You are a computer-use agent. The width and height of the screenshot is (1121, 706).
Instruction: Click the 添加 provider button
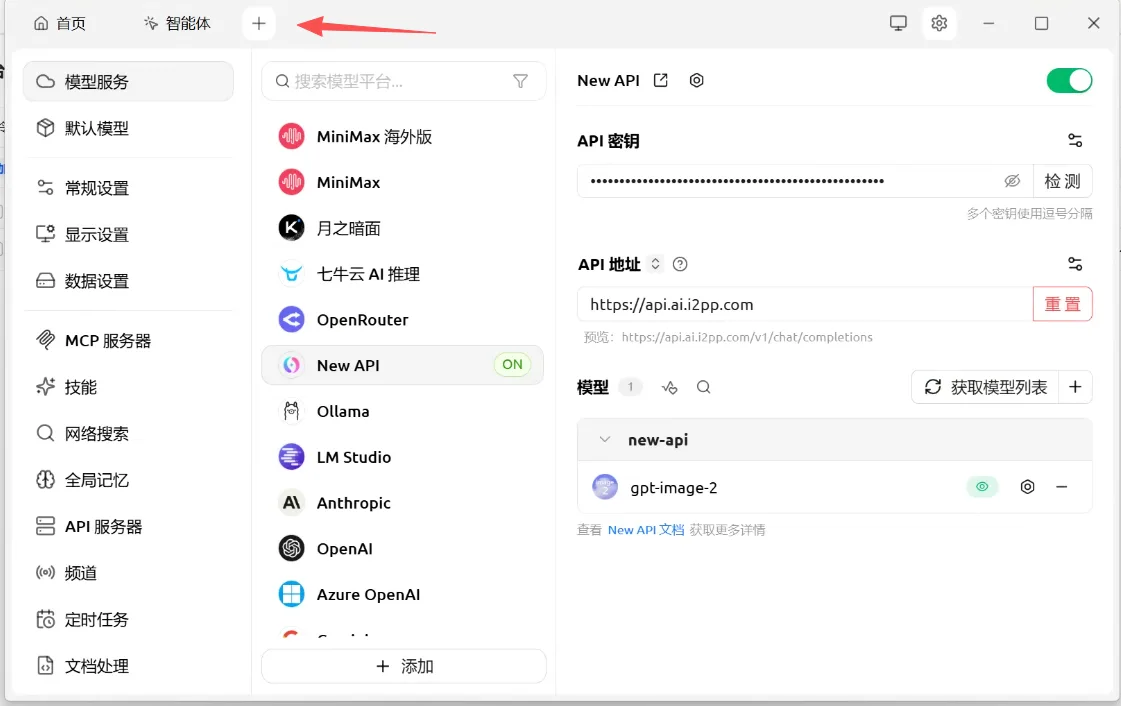[404, 666]
